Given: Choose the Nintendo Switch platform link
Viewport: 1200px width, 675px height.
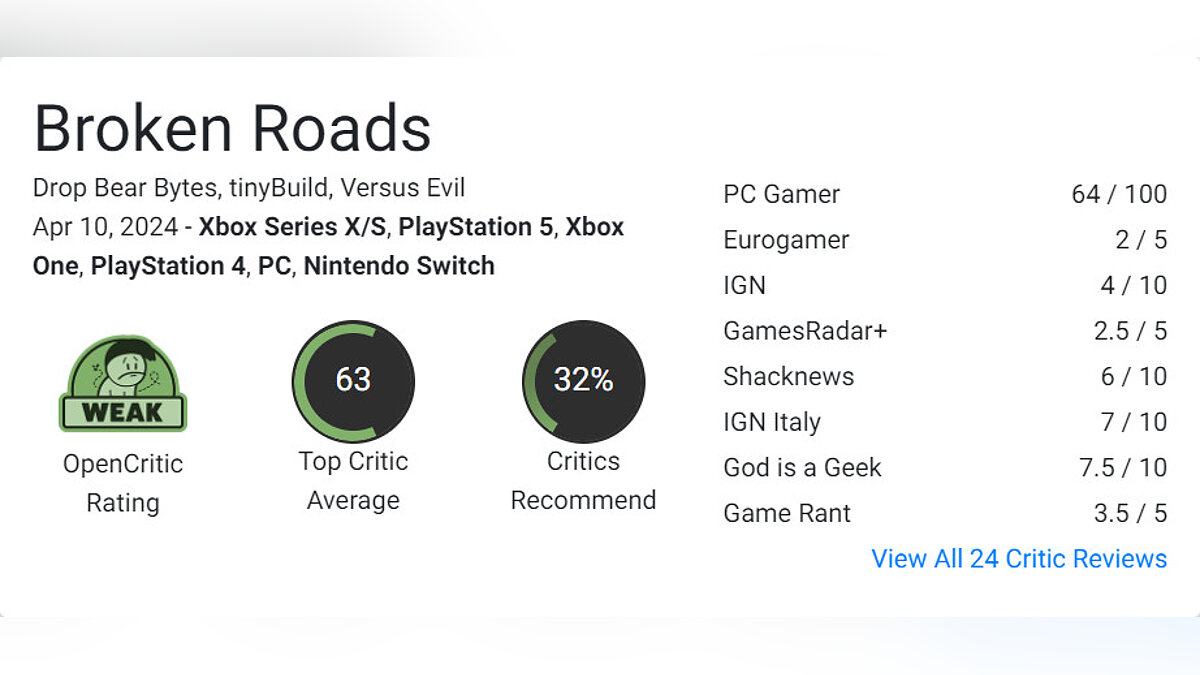Looking at the screenshot, I should tap(399, 266).
